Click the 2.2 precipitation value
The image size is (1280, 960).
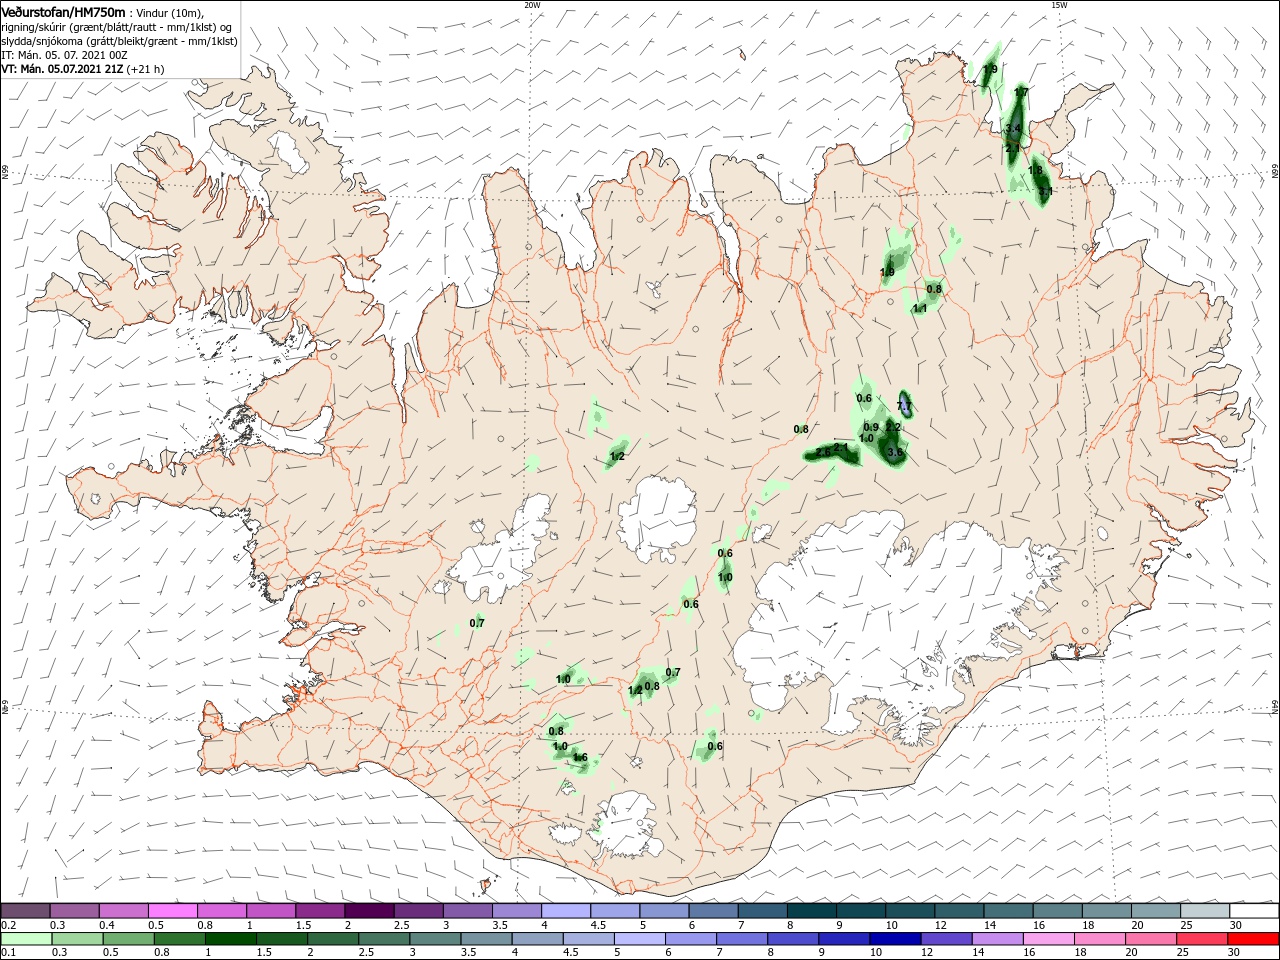(x=893, y=428)
